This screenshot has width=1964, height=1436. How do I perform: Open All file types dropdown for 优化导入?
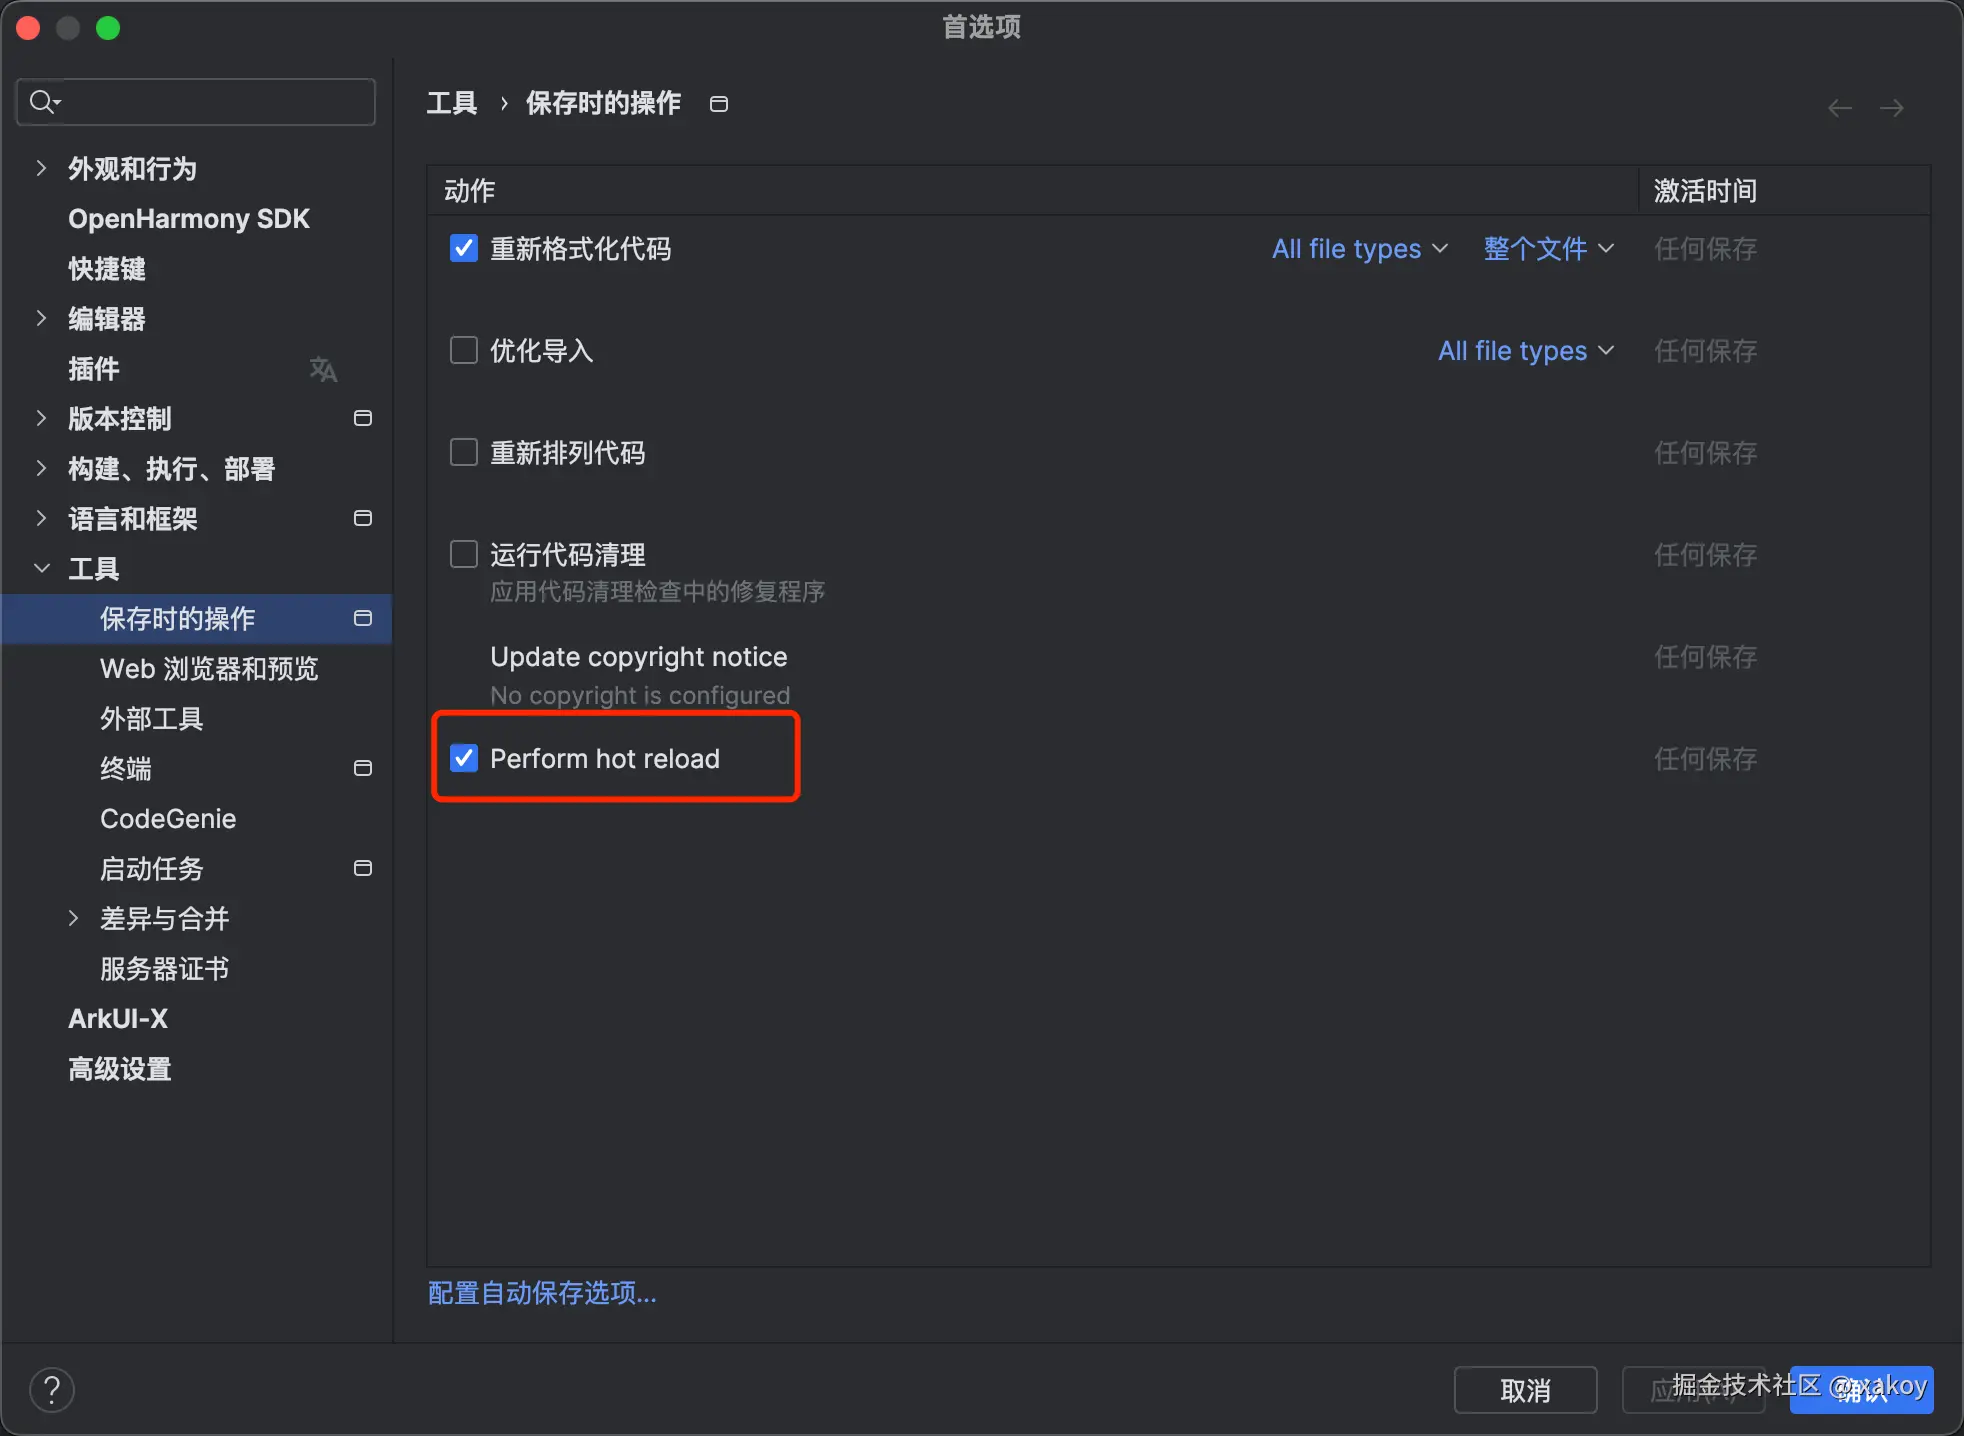[1525, 350]
